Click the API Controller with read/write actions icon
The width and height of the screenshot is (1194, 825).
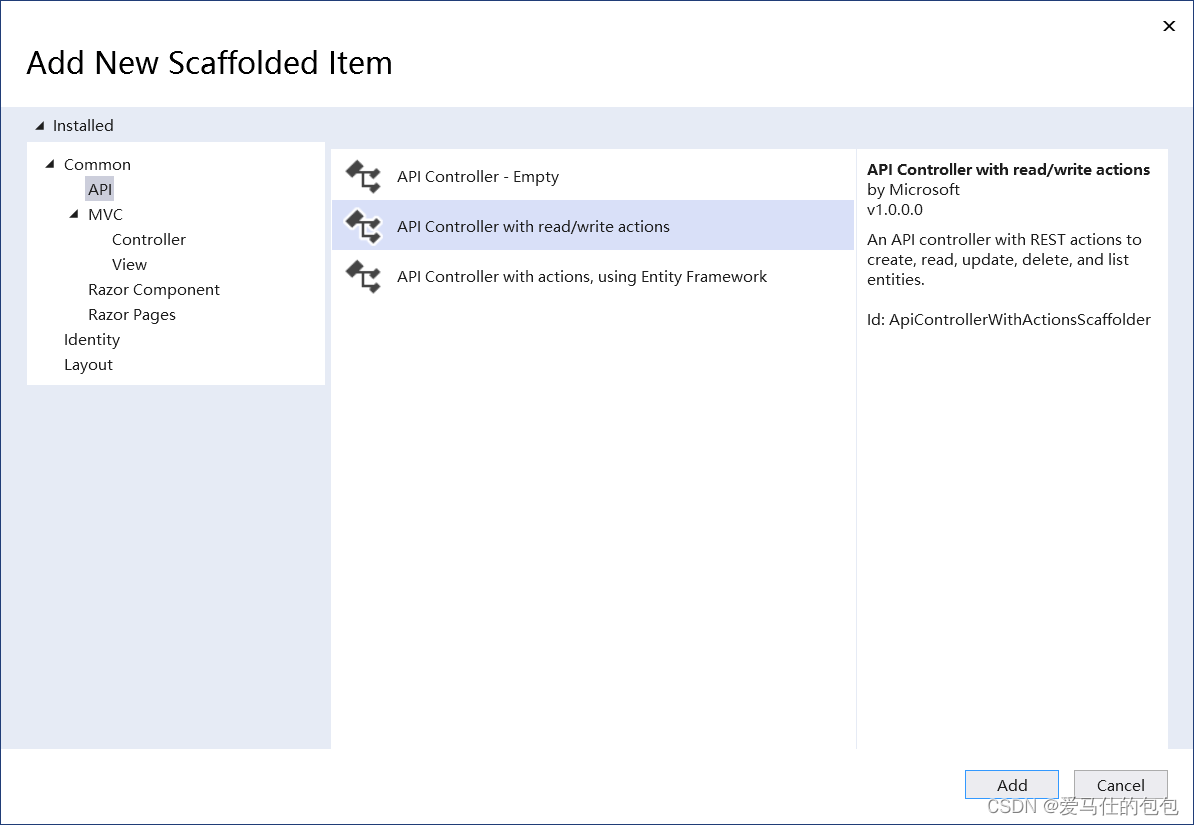pyautogui.click(x=362, y=225)
